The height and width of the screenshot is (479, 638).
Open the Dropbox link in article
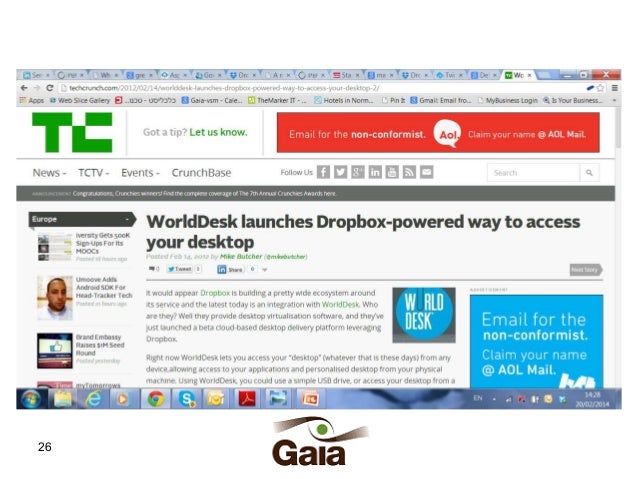(x=215, y=293)
